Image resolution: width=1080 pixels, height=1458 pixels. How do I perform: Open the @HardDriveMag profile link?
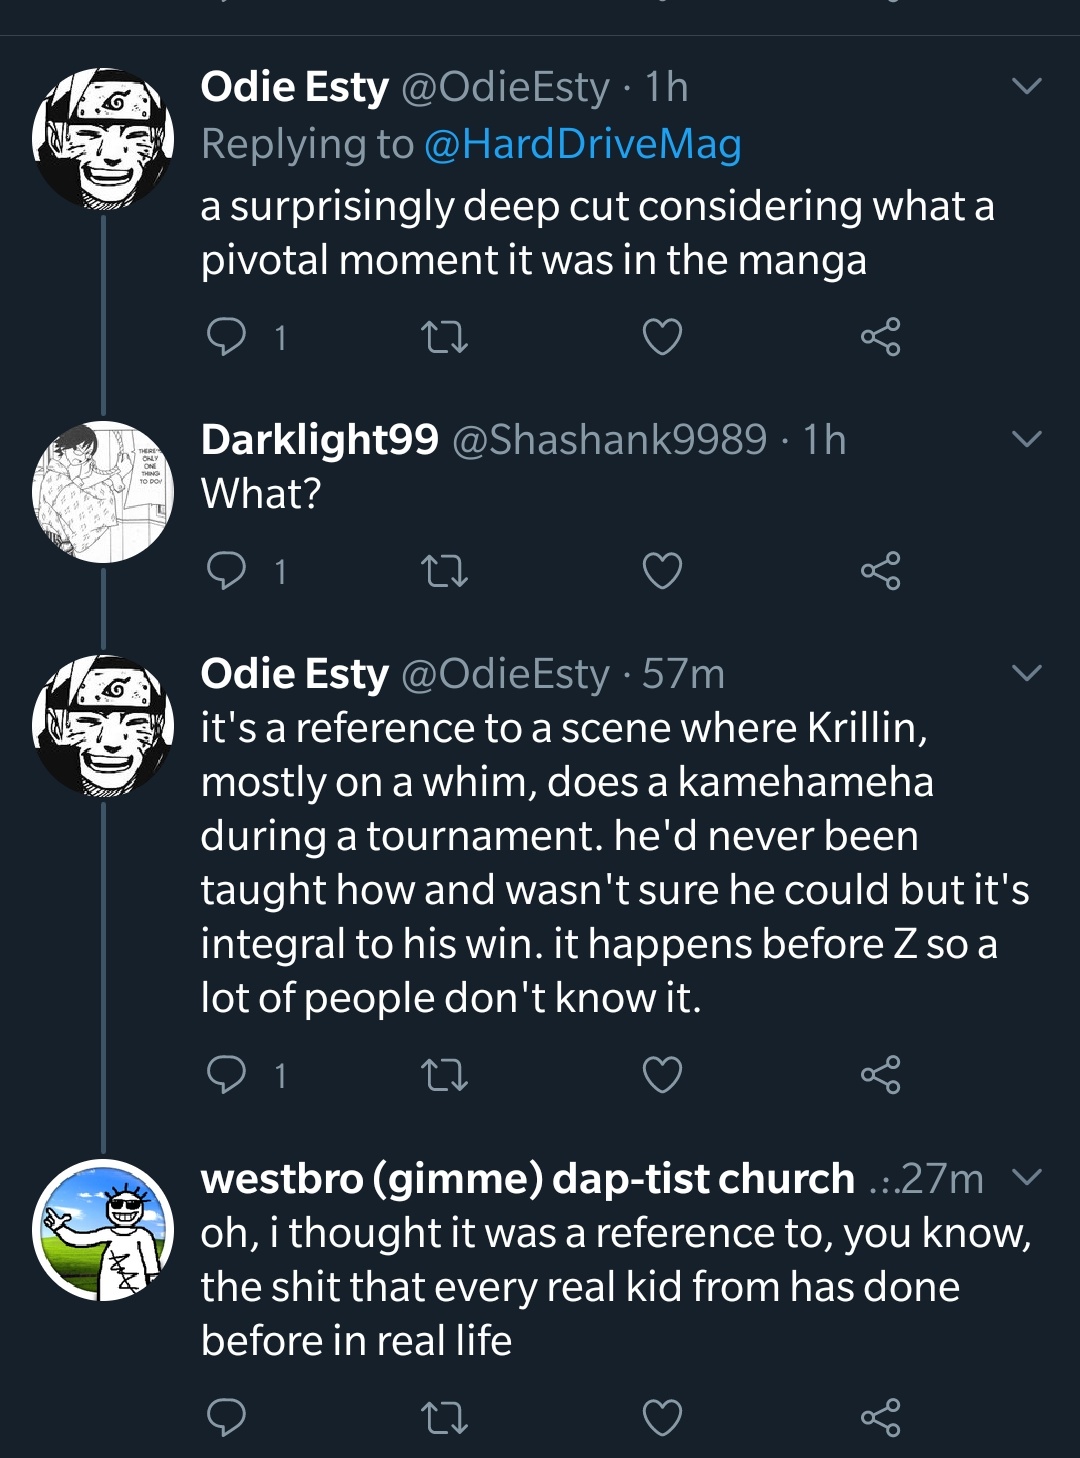tap(582, 144)
